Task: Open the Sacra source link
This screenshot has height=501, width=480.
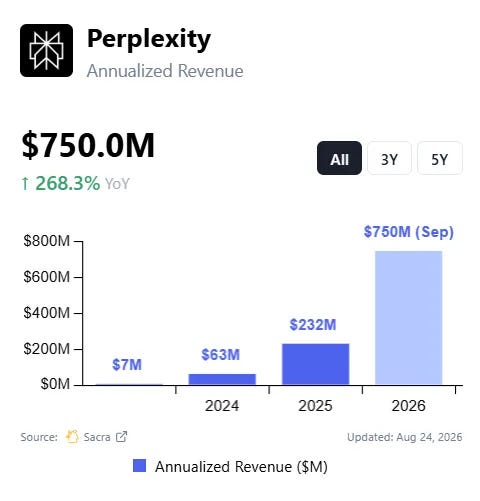Action: [x=97, y=437]
